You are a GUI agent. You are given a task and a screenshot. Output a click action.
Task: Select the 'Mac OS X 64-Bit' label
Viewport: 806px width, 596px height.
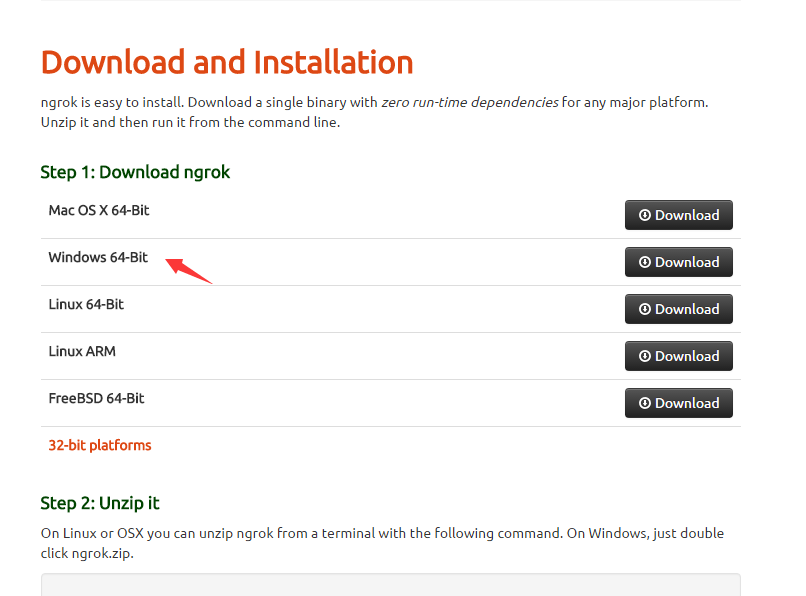click(99, 210)
